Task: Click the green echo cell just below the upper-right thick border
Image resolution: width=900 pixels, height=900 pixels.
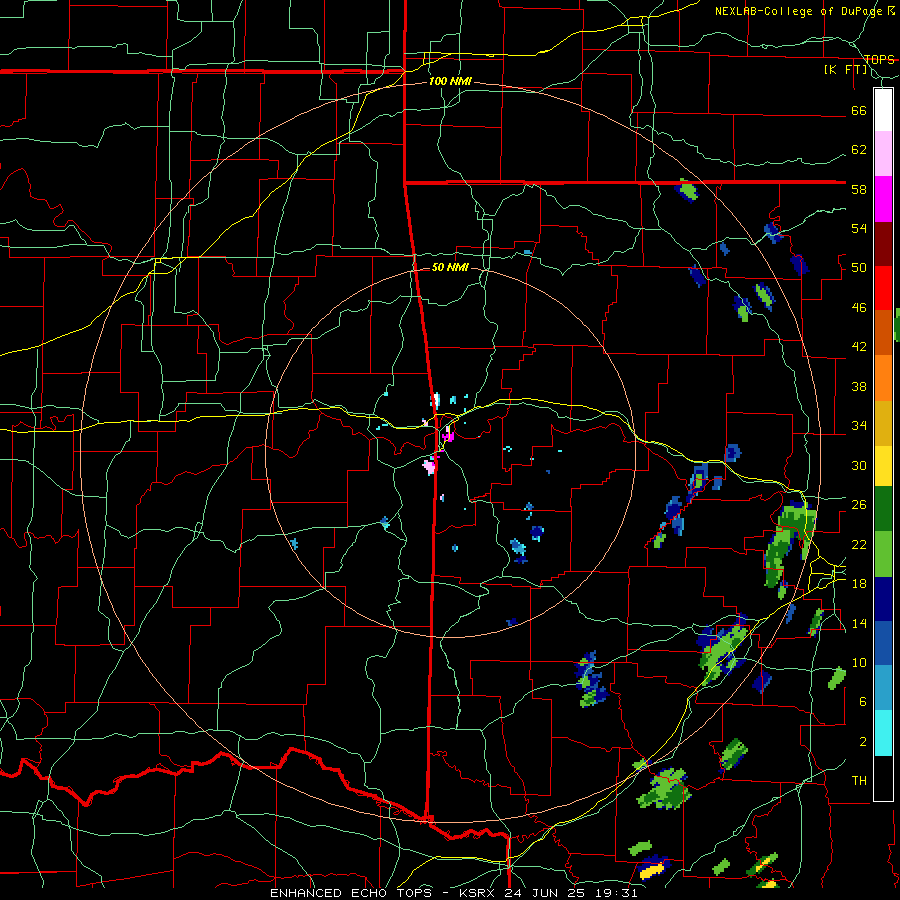Action: (687, 191)
